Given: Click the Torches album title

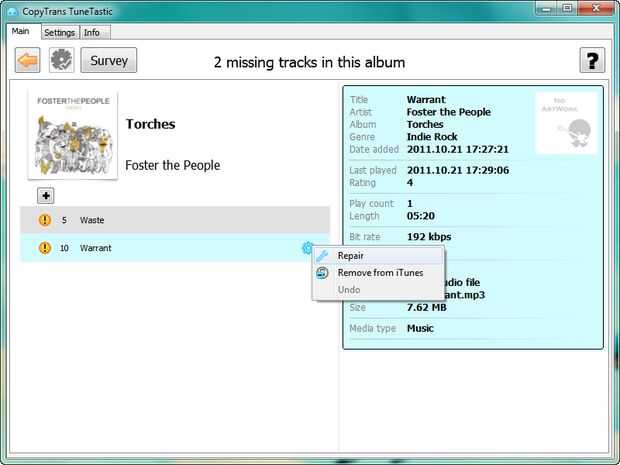Looking at the screenshot, I should 151,124.
